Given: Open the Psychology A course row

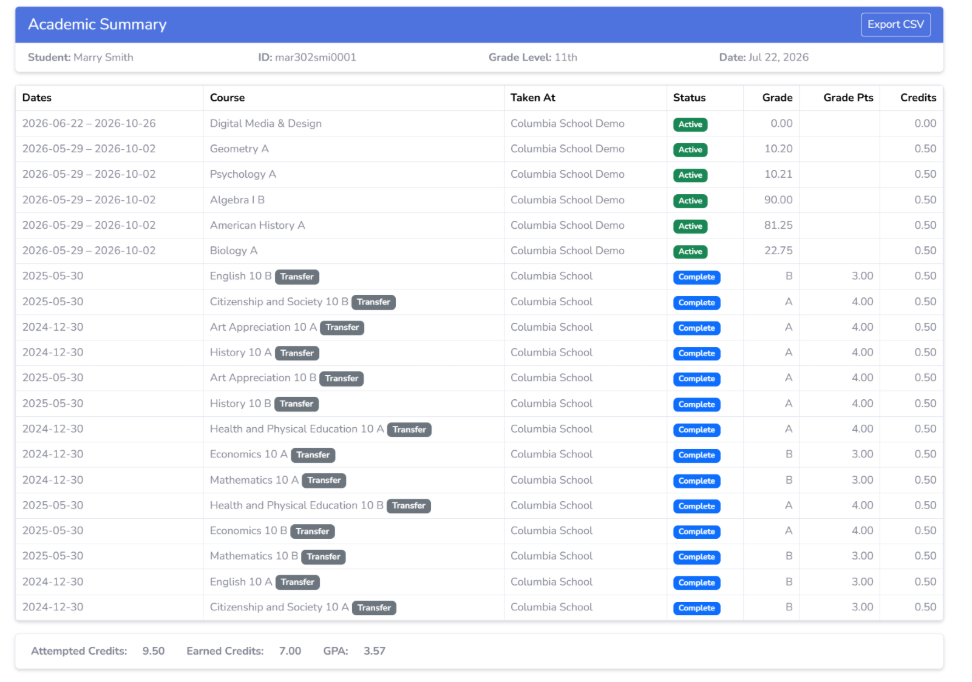Looking at the screenshot, I should click(x=479, y=174).
